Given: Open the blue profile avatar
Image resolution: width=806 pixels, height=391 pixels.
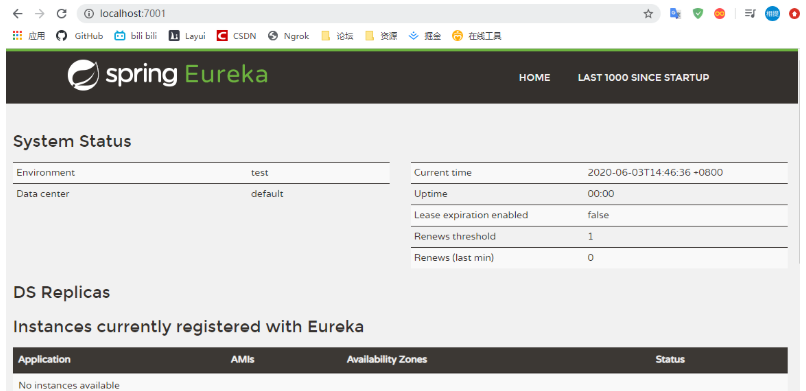Looking at the screenshot, I should (772, 14).
